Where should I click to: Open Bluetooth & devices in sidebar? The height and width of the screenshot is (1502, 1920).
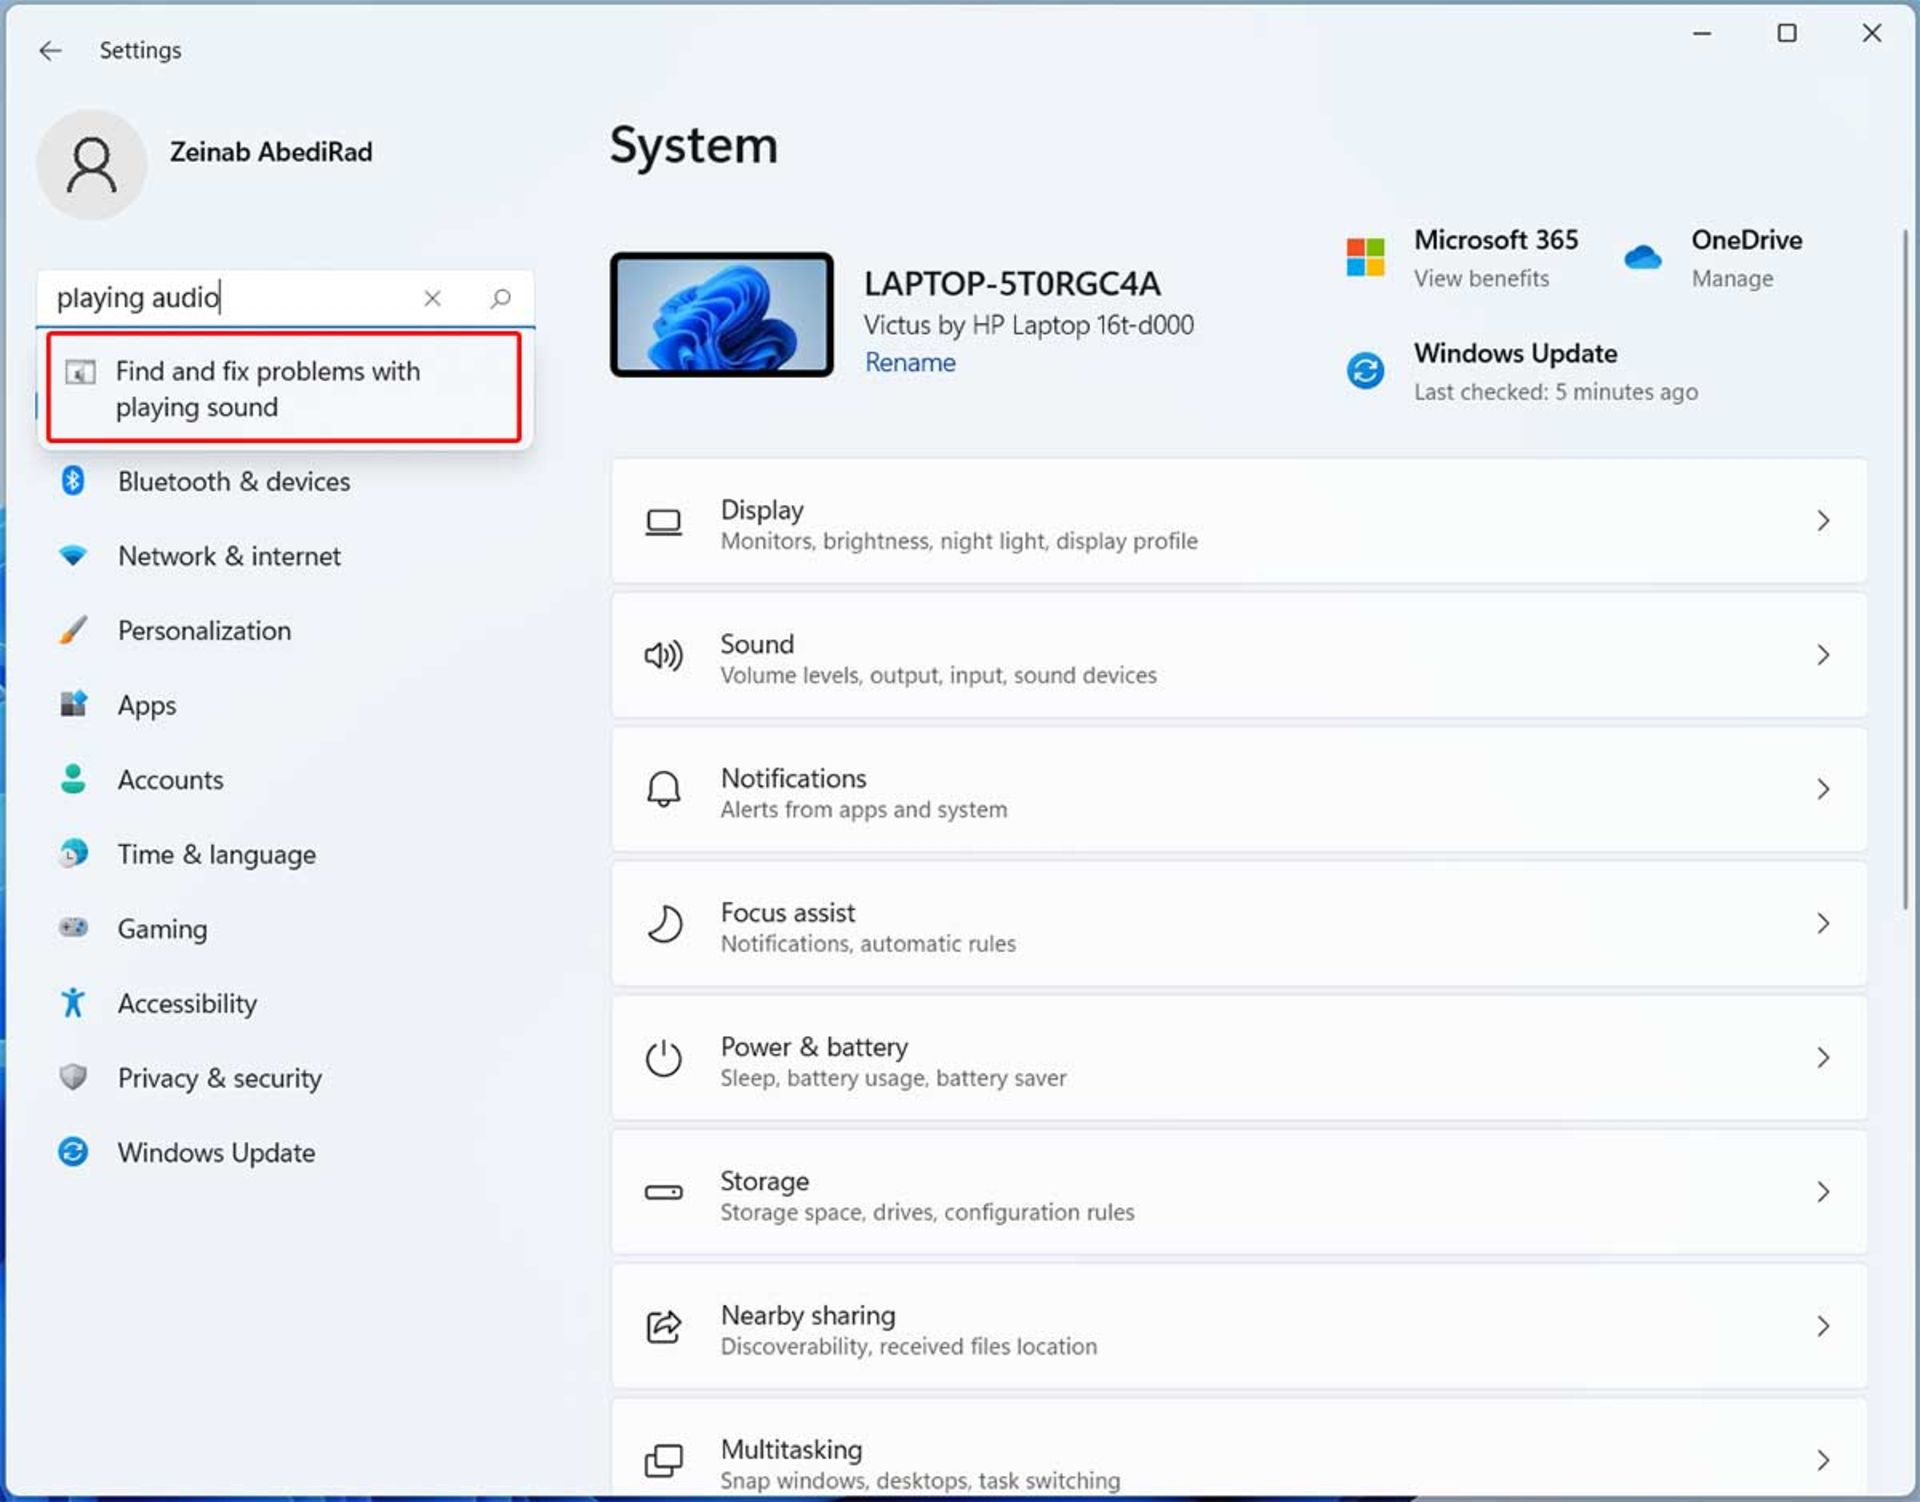tap(233, 482)
